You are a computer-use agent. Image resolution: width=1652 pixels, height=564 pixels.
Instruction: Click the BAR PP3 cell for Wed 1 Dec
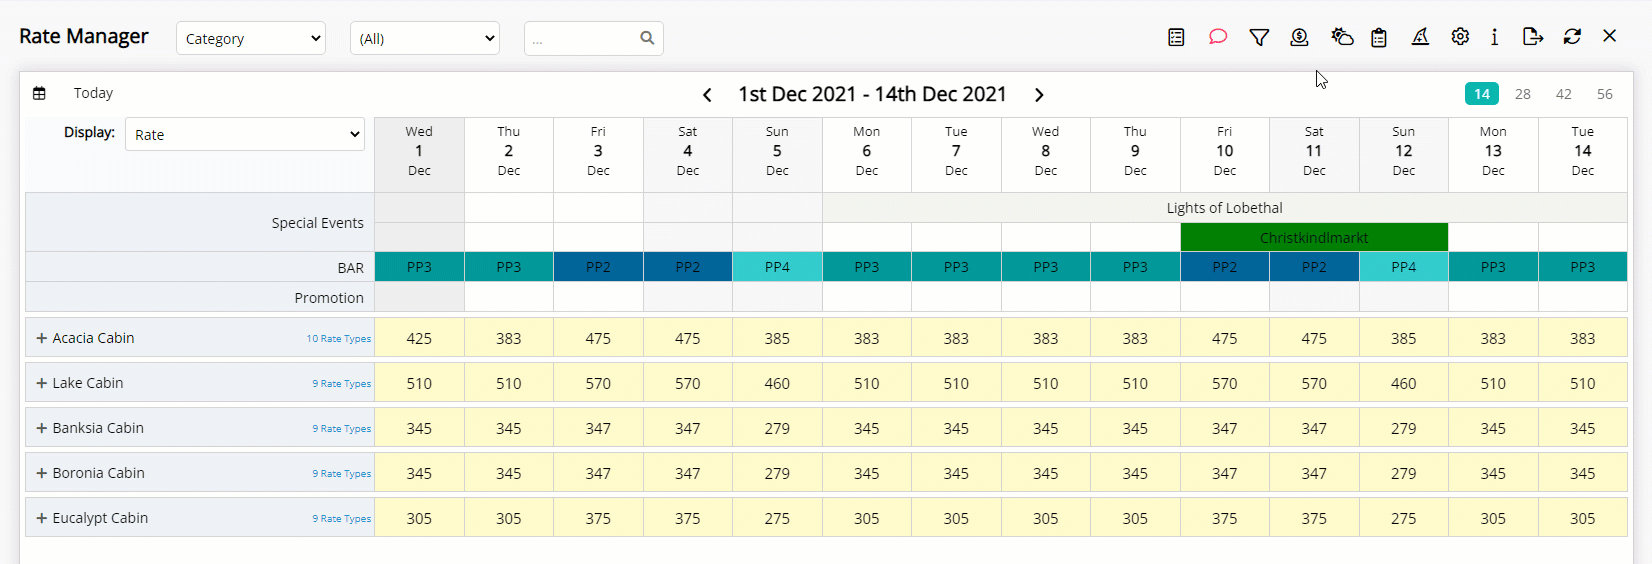click(x=419, y=267)
